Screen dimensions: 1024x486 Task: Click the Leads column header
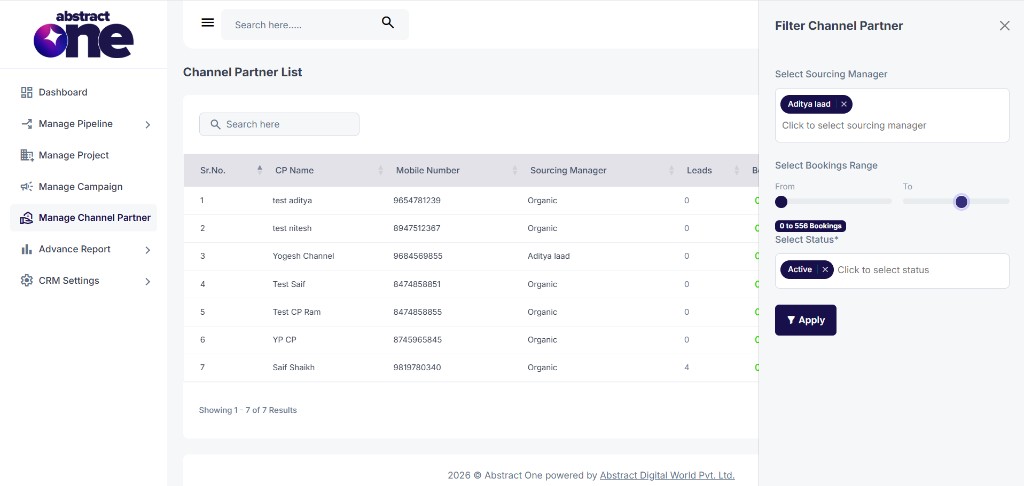(x=699, y=170)
